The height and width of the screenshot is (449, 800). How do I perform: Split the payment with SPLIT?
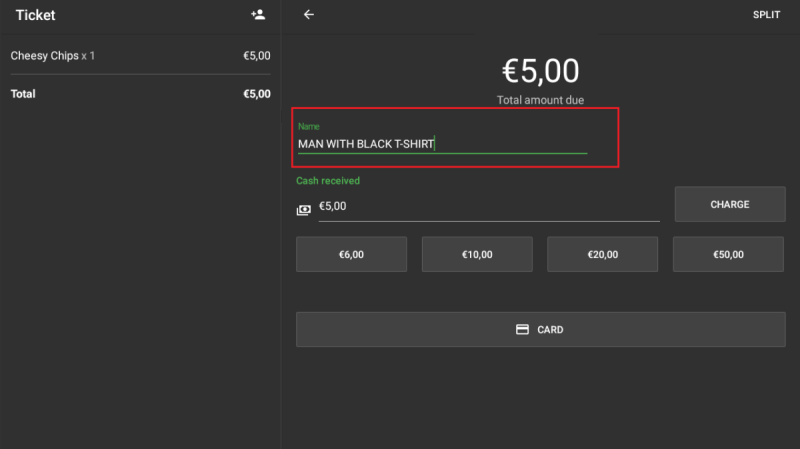pyautogui.click(x=766, y=15)
